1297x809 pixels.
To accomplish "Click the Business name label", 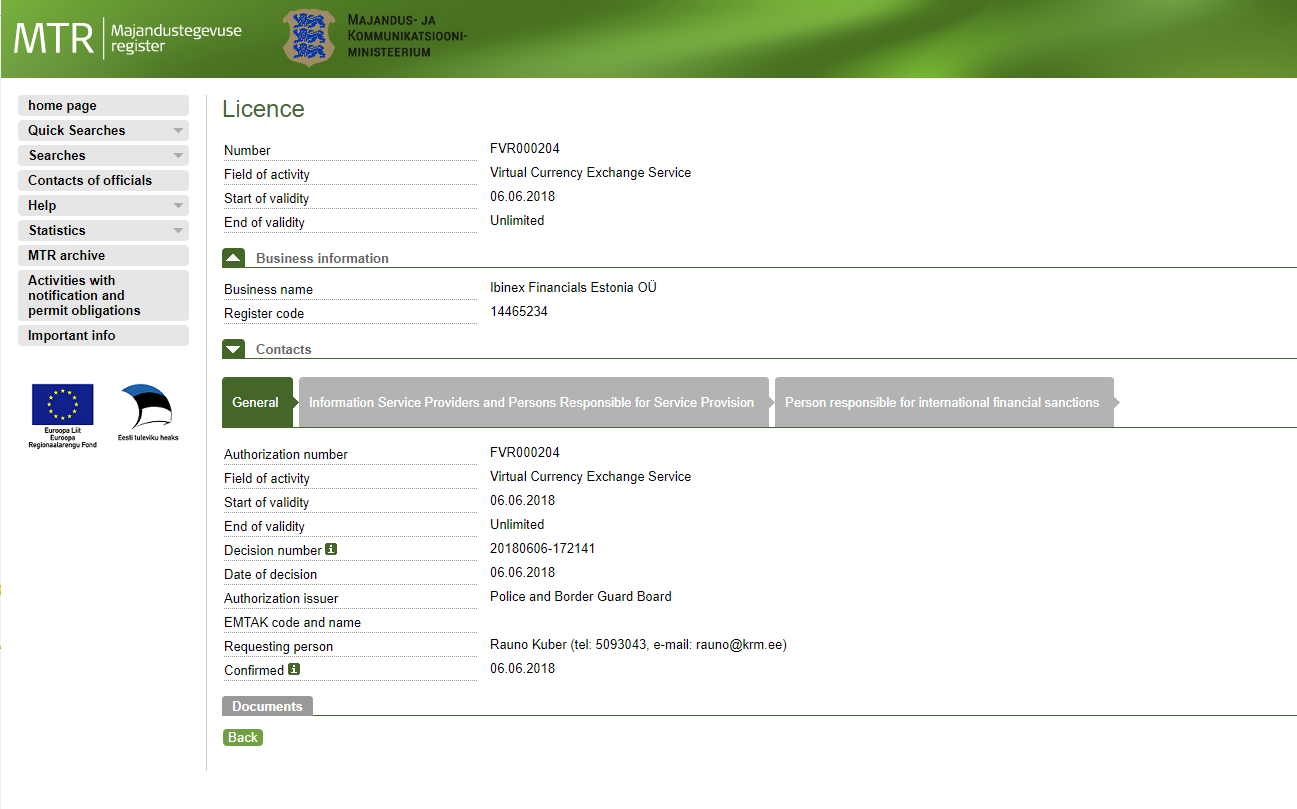I will tap(268, 290).
